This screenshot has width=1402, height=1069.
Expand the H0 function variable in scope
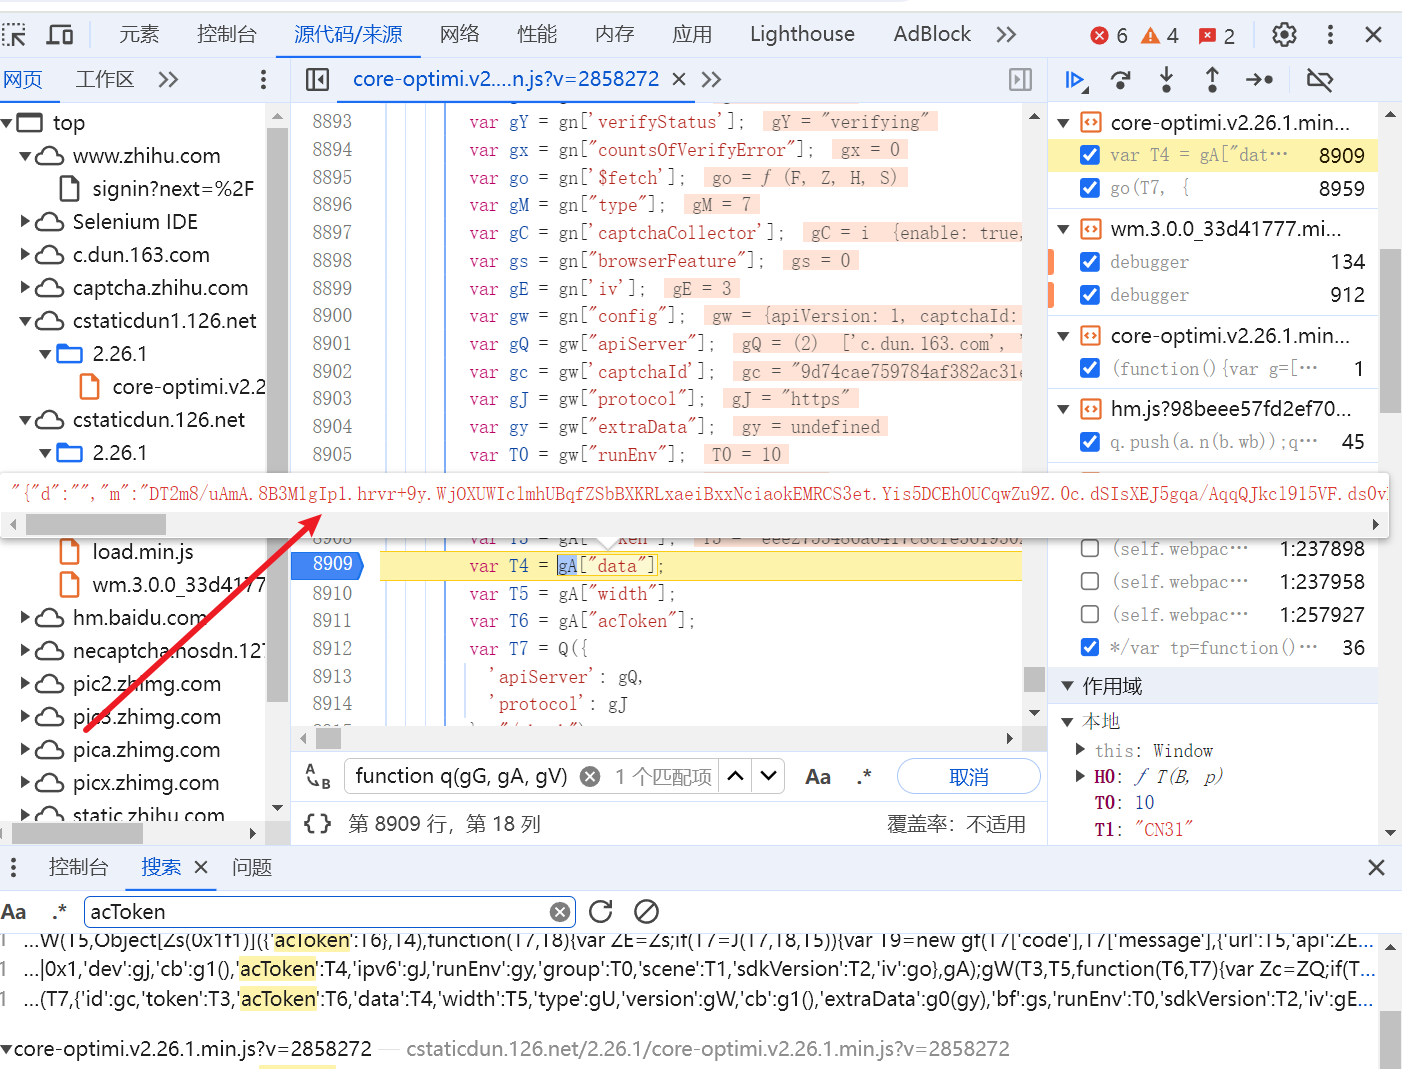pos(1080,776)
